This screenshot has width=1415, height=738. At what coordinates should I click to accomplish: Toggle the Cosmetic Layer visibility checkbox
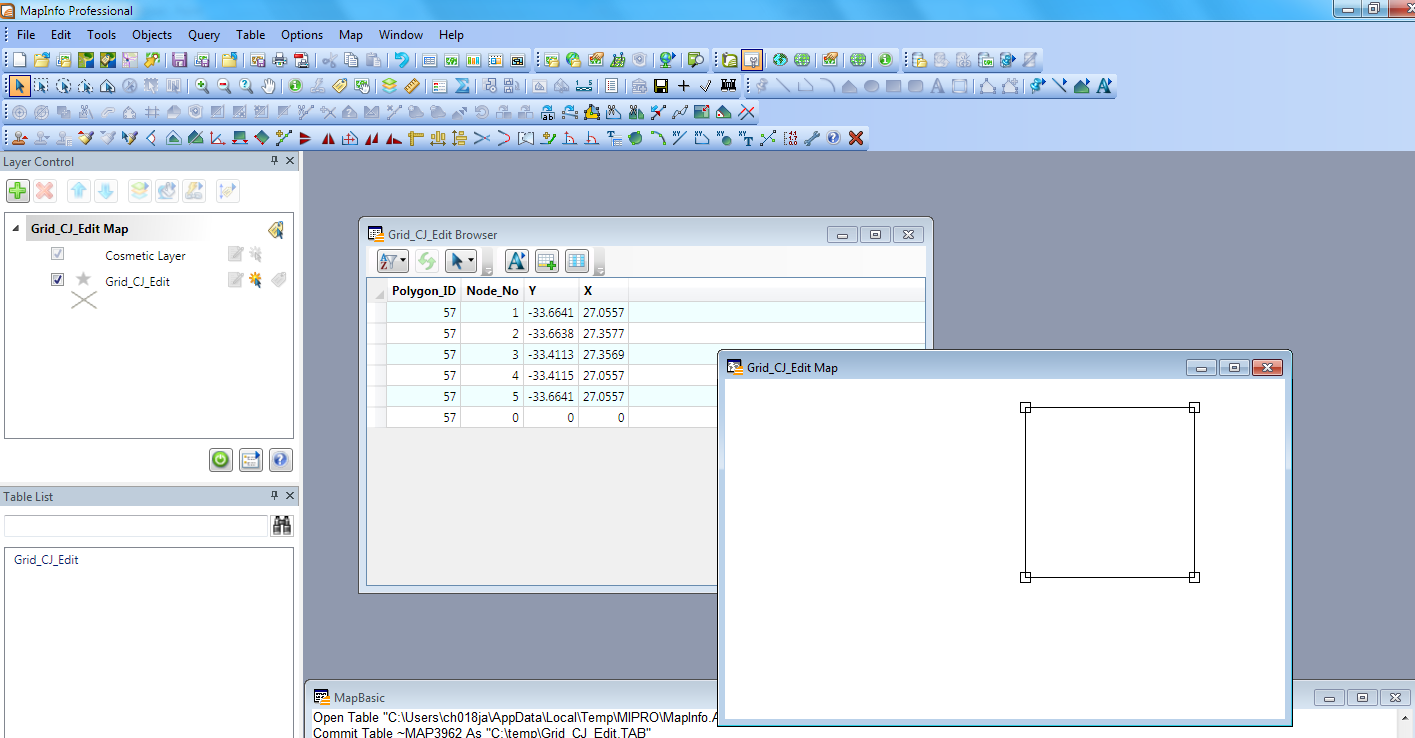(x=58, y=255)
